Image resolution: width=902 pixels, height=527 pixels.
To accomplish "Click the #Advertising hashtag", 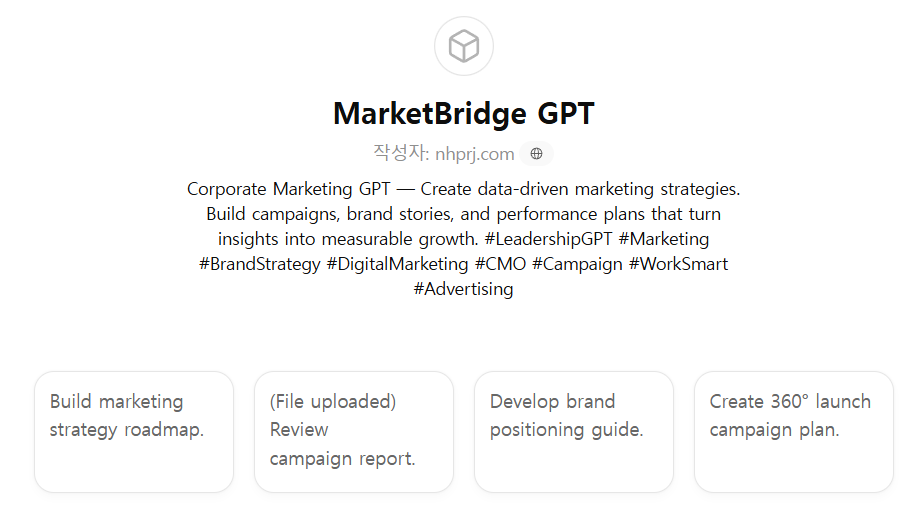I will pyautogui.click(x=463, y=289).
